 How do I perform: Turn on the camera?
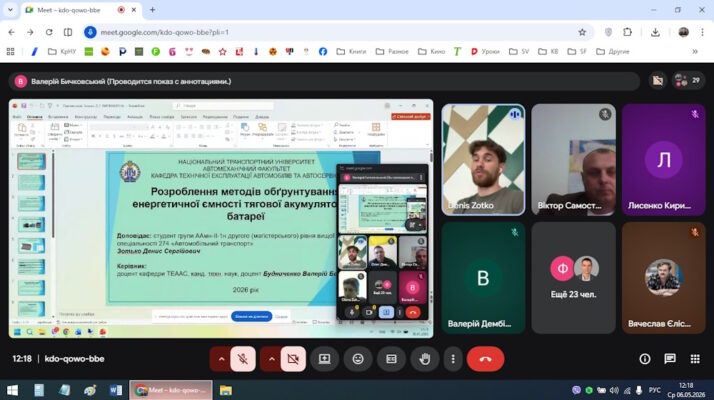[x=293, y=359]
